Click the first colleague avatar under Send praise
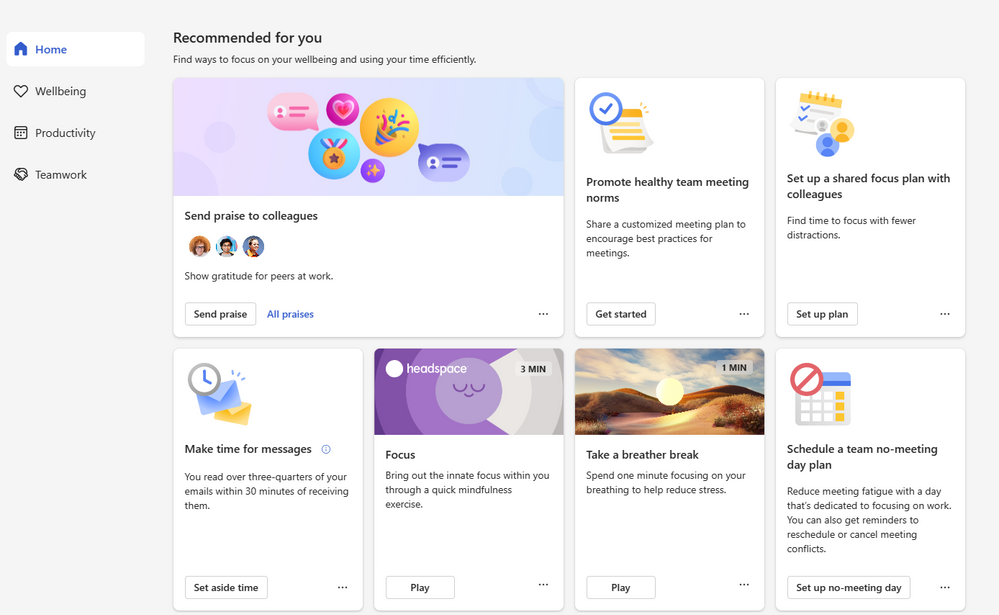Viewport: 999px width, 615px height. tap(200, 247)
